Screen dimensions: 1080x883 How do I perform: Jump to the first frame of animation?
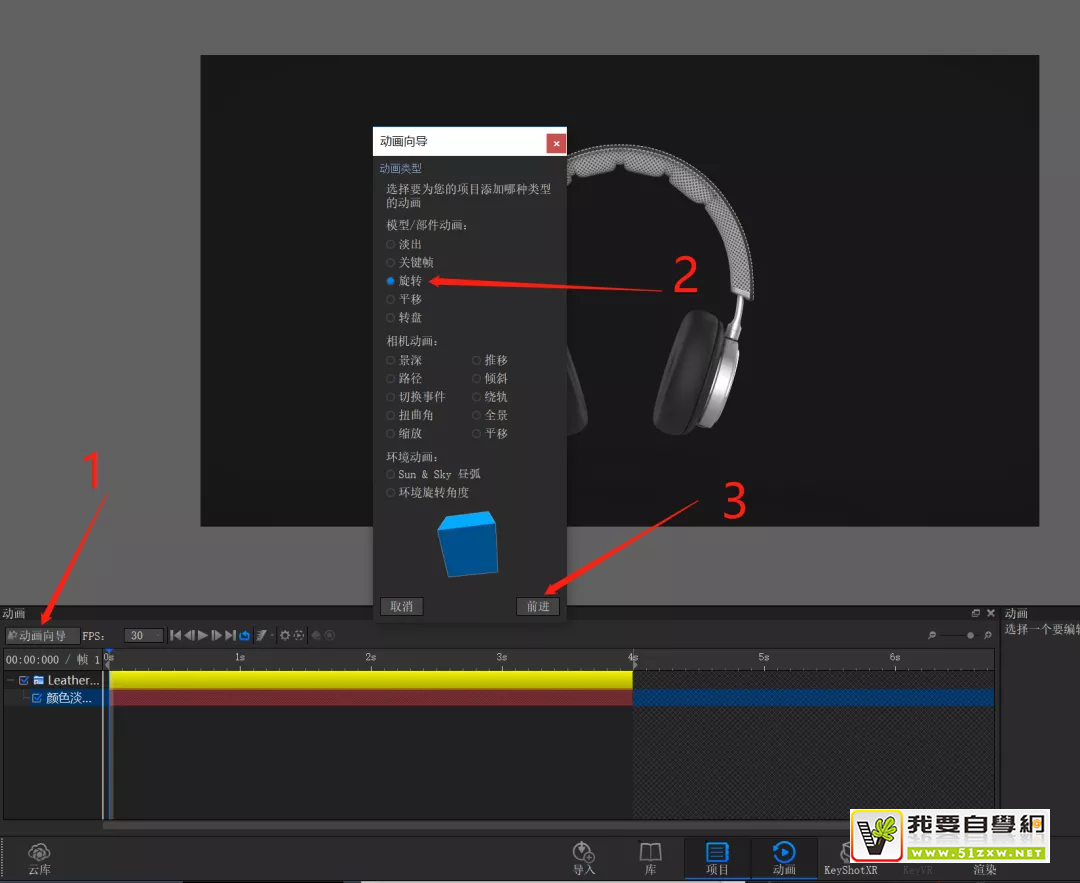coord(176,635)
